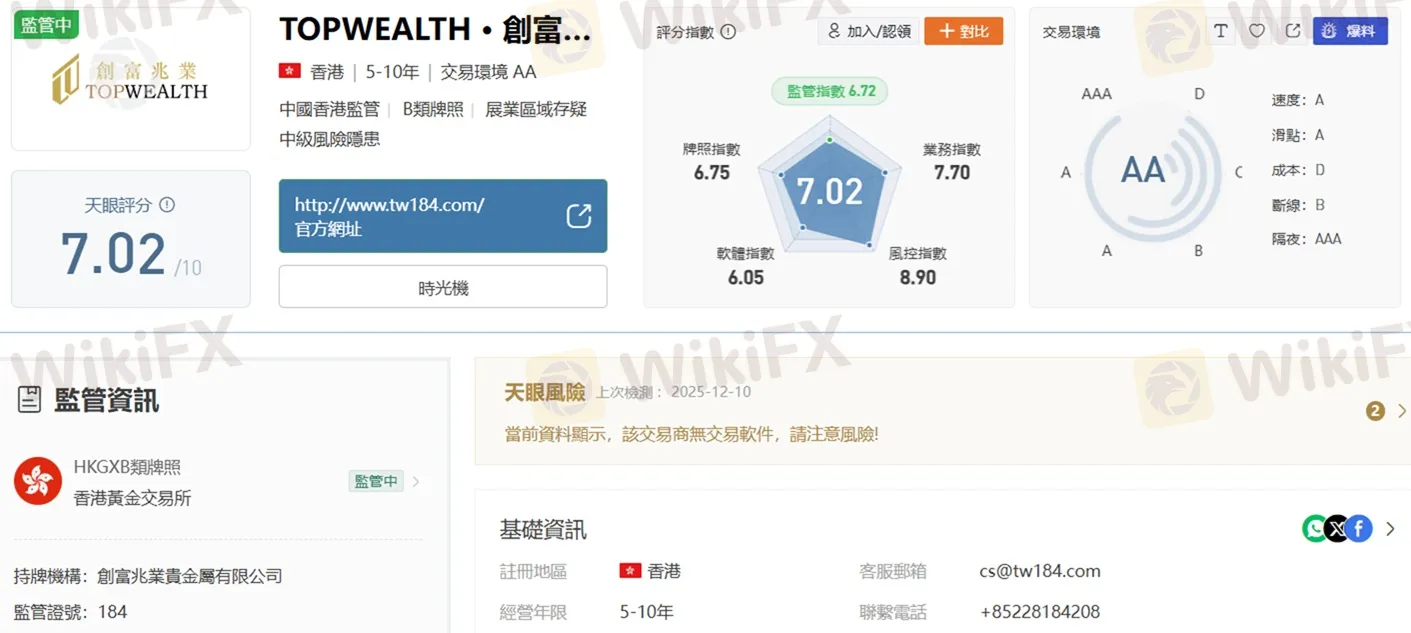Image resolution: width=1411 pixels, height=633 pixels.
Task: Click the share icon beside the heart icon
Action: (x=1292, y=31)
